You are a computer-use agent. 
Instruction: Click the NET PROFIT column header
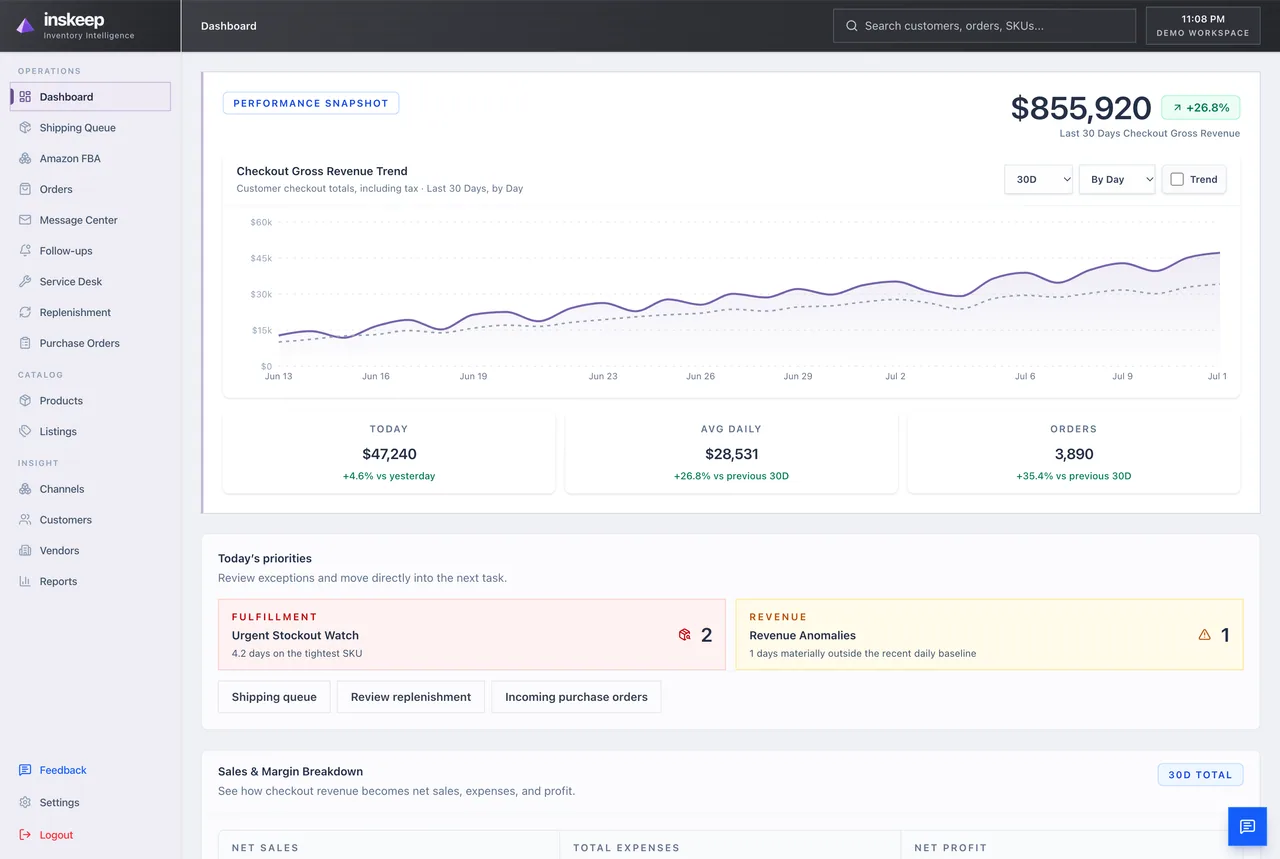point(950,848)
